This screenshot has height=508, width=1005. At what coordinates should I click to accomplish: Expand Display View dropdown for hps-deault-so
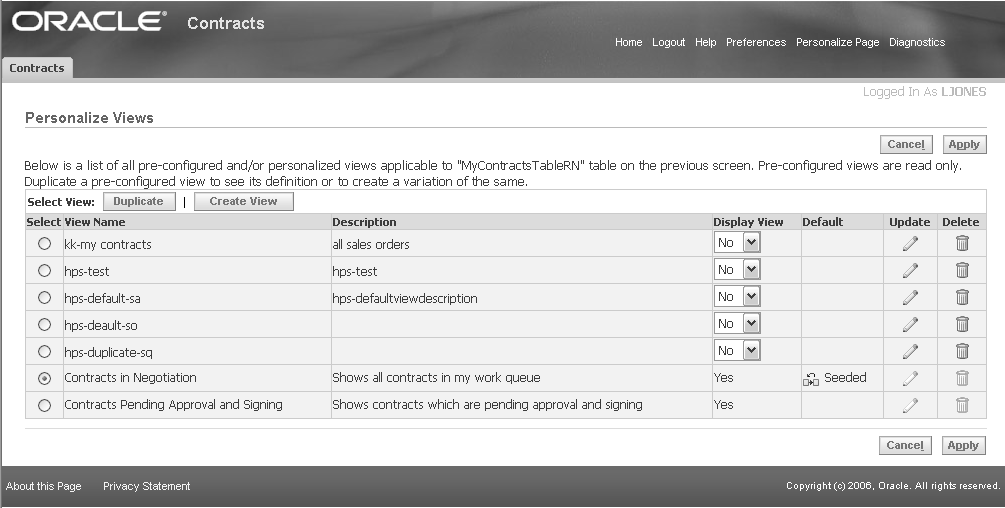tap(737, 323)
